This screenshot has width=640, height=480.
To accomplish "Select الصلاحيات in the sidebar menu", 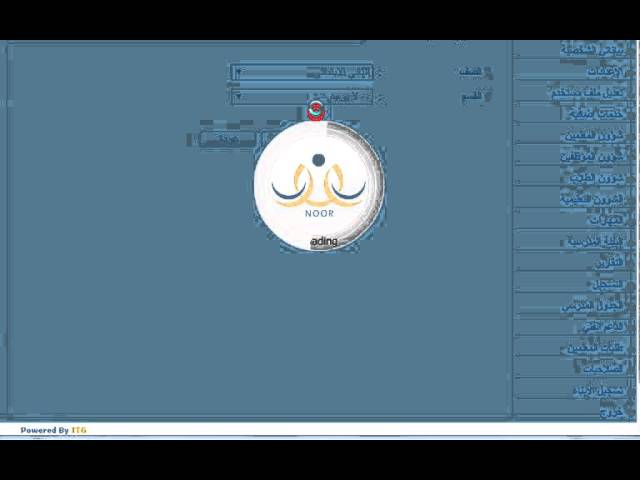I will pyautogui.click(x=604, y=369).
